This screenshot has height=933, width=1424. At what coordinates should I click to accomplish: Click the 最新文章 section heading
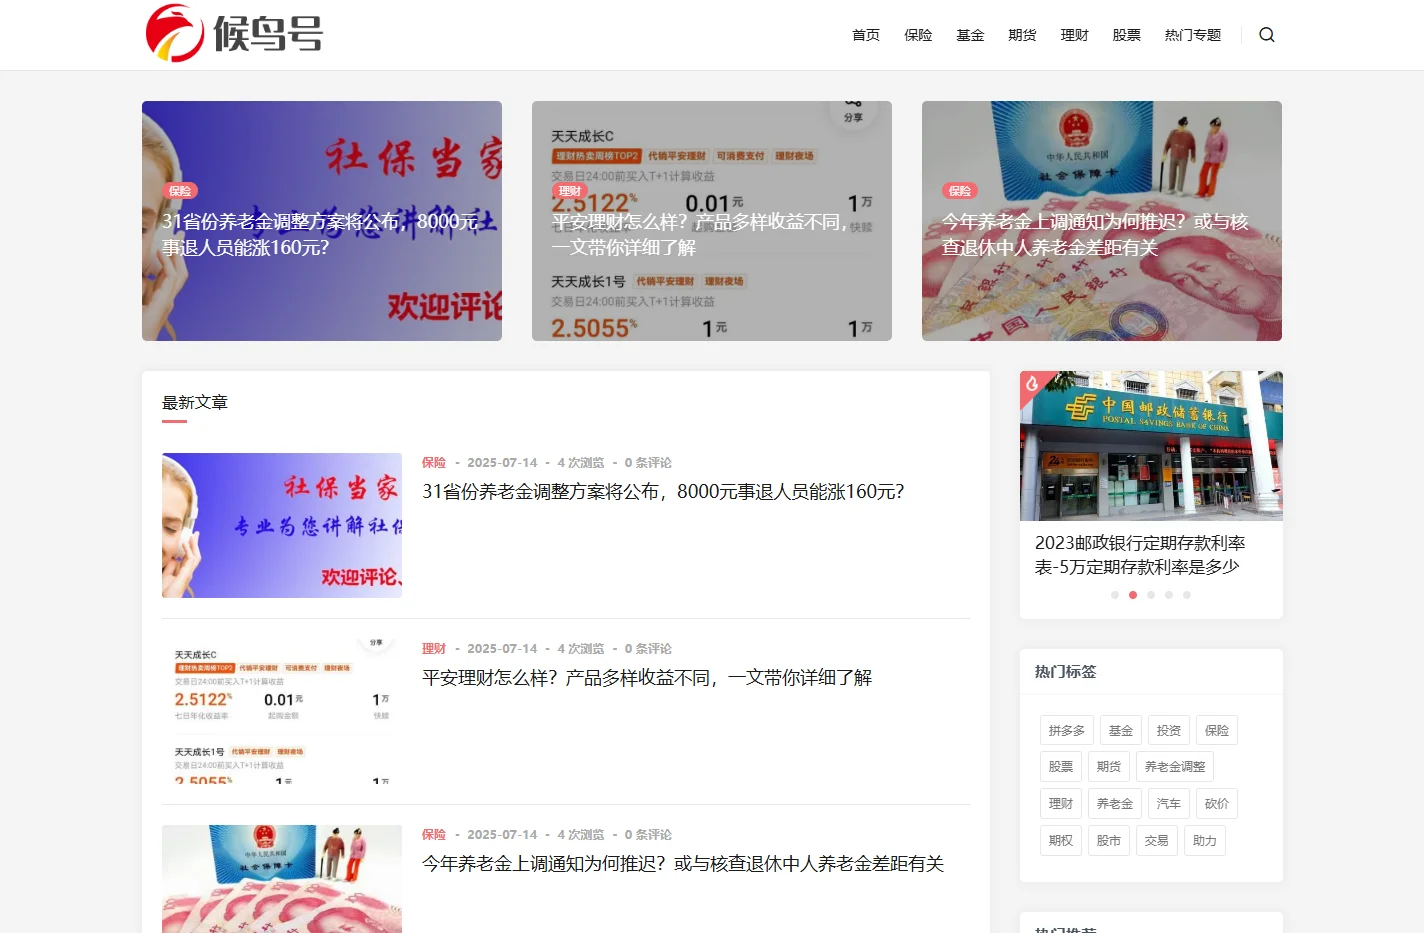coord(195,402)
